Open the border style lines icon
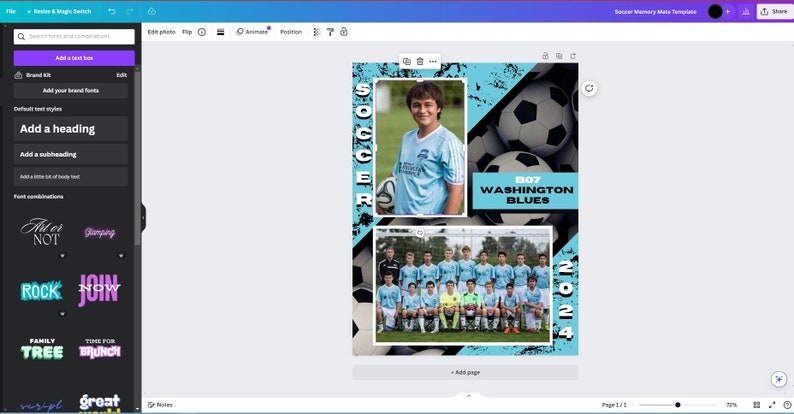The width and height of the screenshot is (794, 414). [x=220, y=32]
